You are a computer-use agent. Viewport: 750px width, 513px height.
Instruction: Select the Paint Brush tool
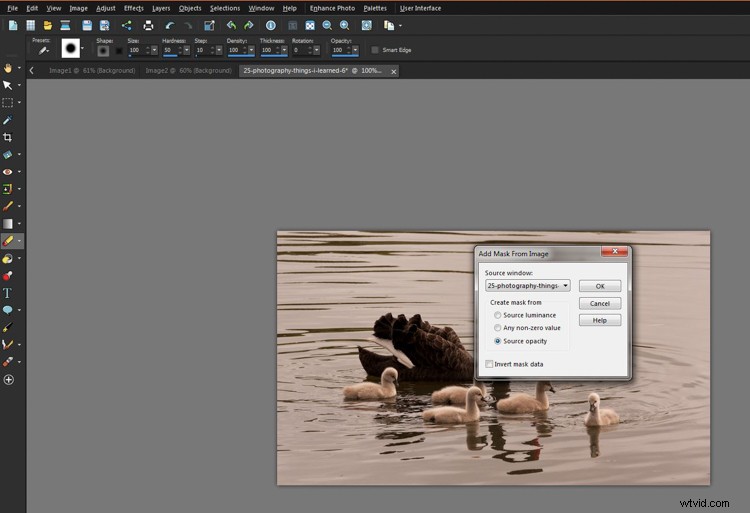(8, 206)
